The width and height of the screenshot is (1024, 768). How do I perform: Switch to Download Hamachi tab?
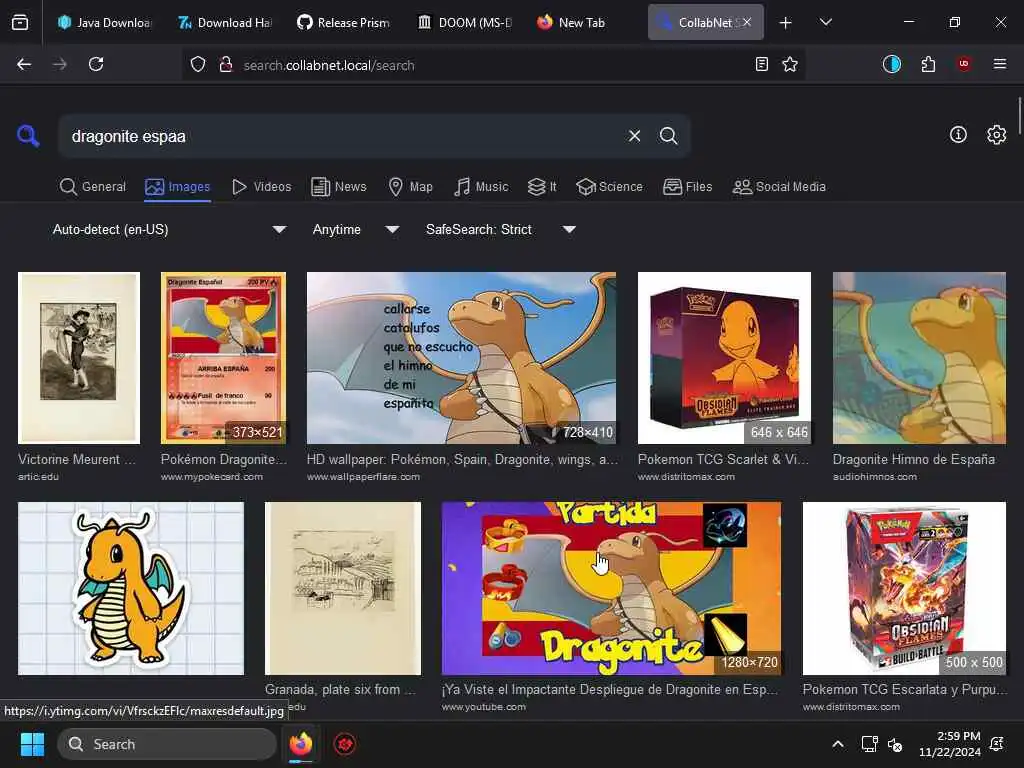coord(225,22)
